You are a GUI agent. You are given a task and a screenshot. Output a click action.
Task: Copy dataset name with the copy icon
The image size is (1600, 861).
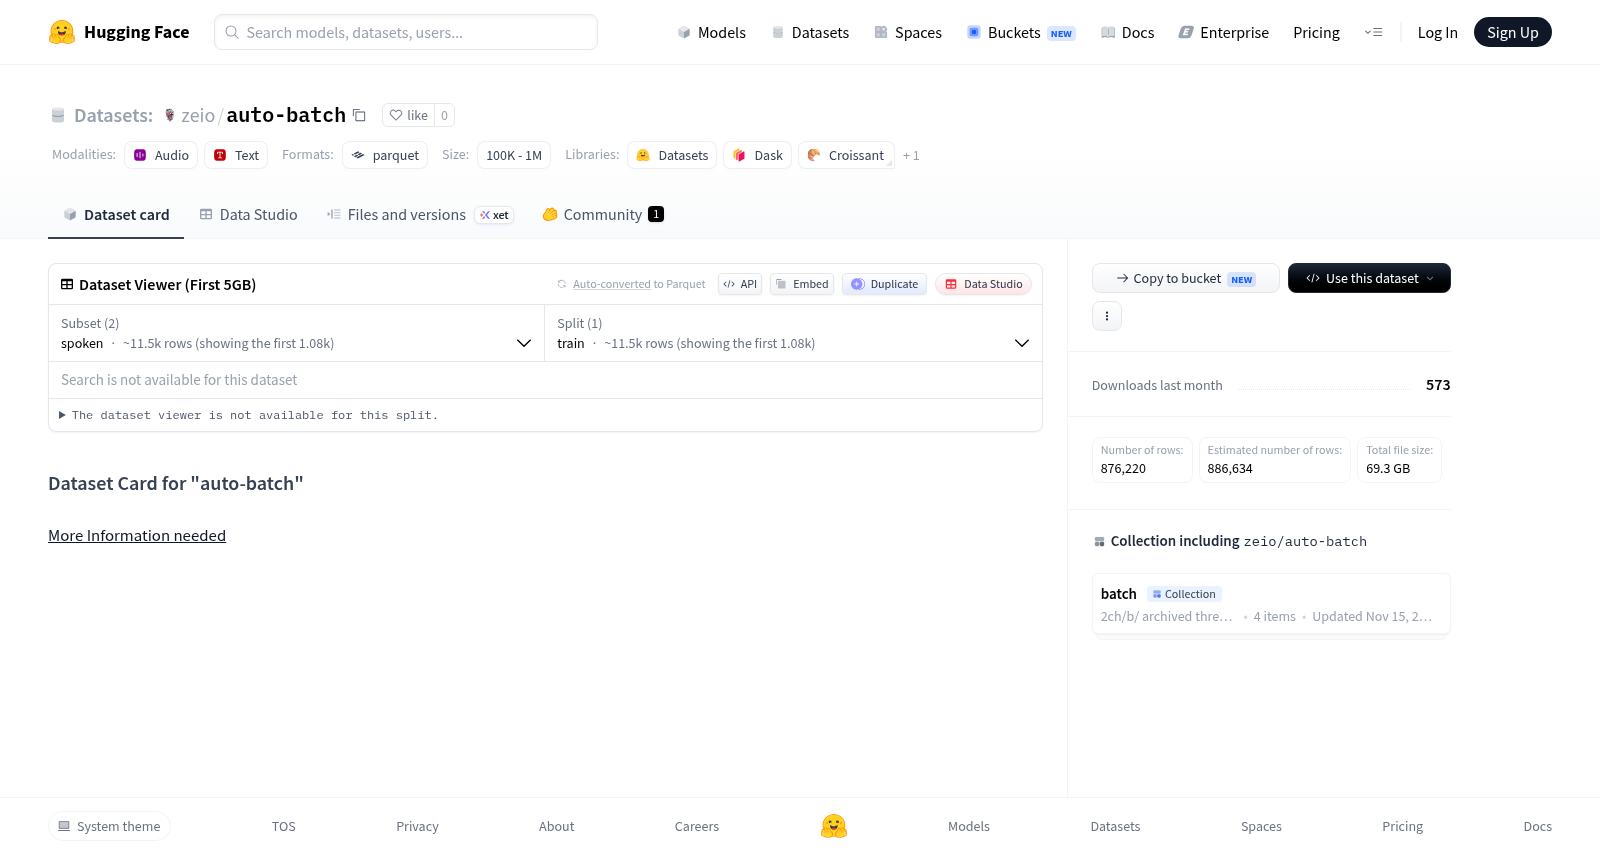359,115
